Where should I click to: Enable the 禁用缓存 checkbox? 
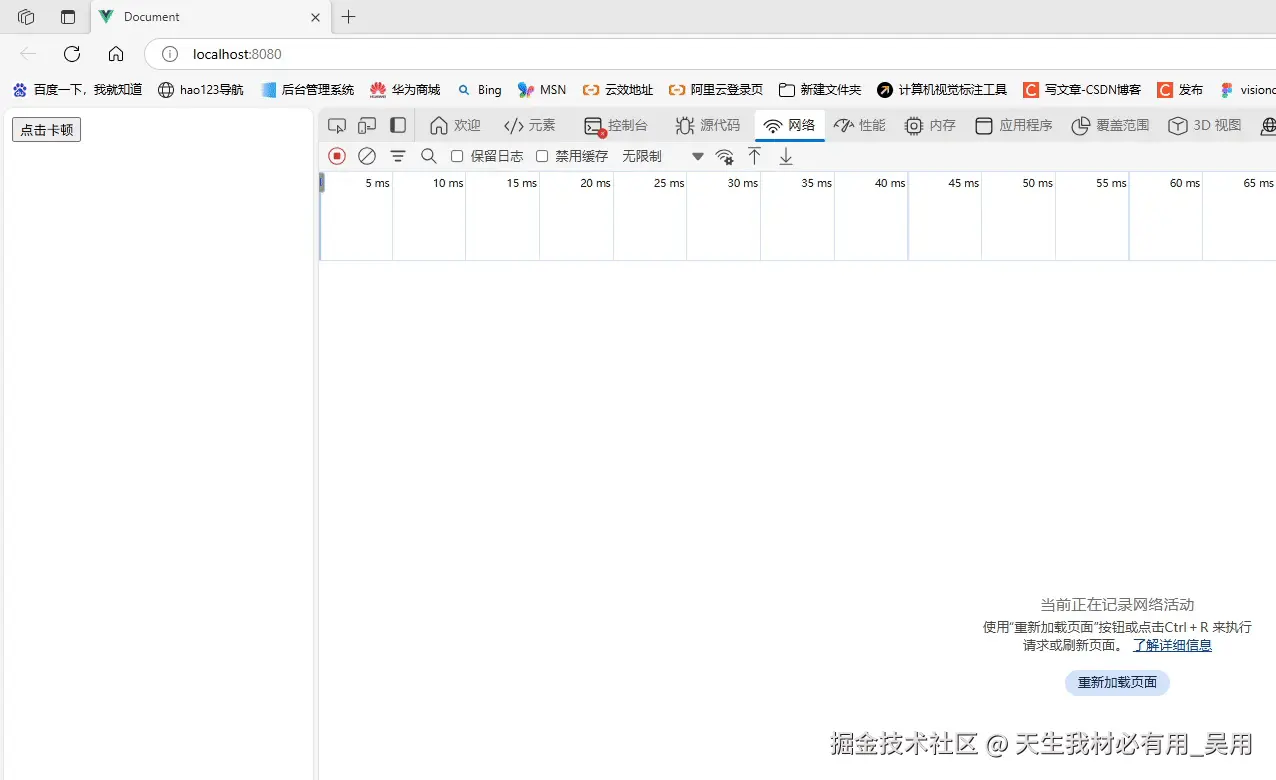click(x=542, y=156)
